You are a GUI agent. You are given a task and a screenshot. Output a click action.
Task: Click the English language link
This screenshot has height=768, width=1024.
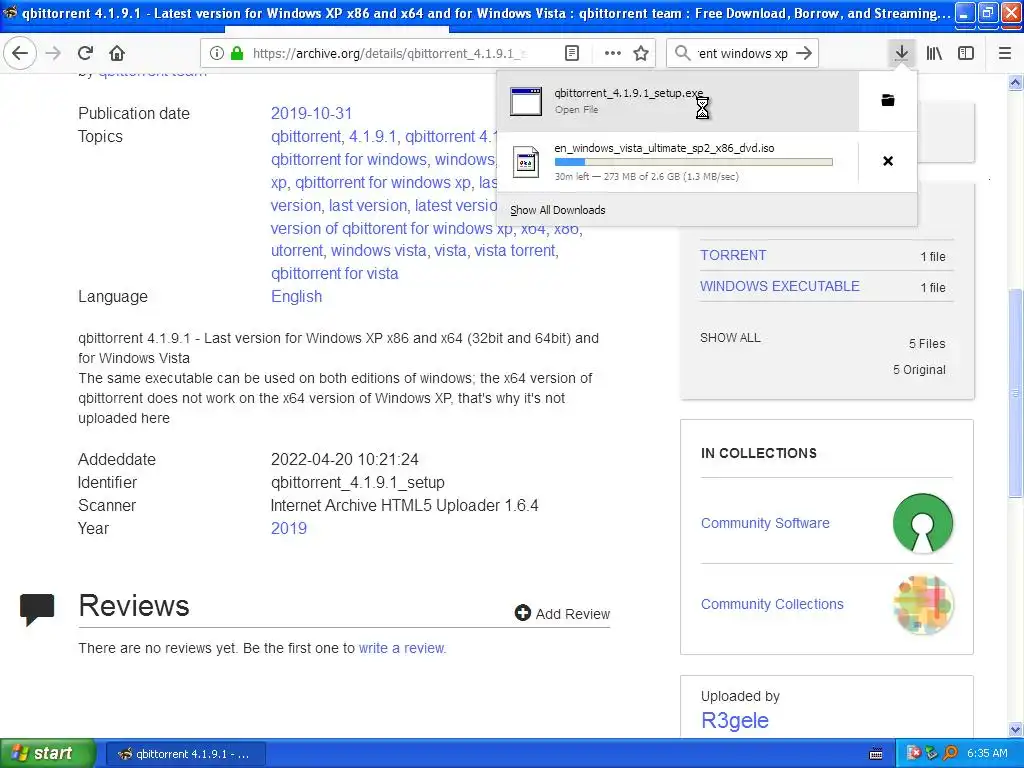(296, 296)
